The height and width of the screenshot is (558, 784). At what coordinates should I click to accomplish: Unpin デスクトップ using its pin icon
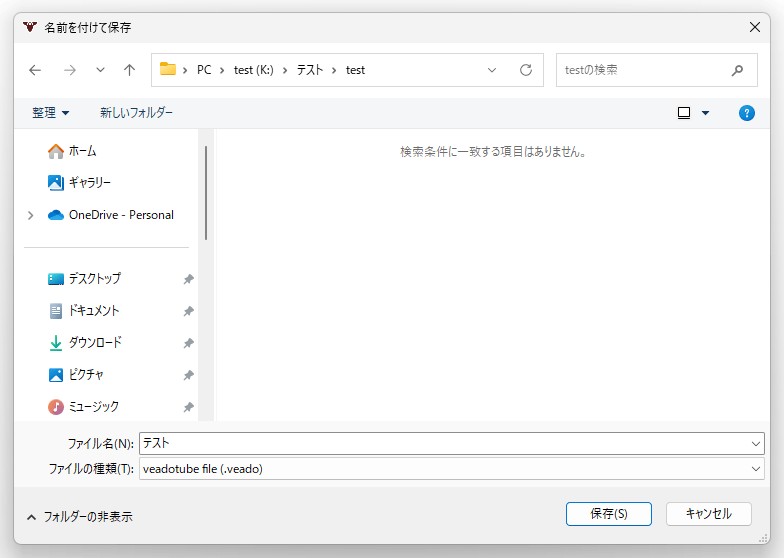pos(188,280)
